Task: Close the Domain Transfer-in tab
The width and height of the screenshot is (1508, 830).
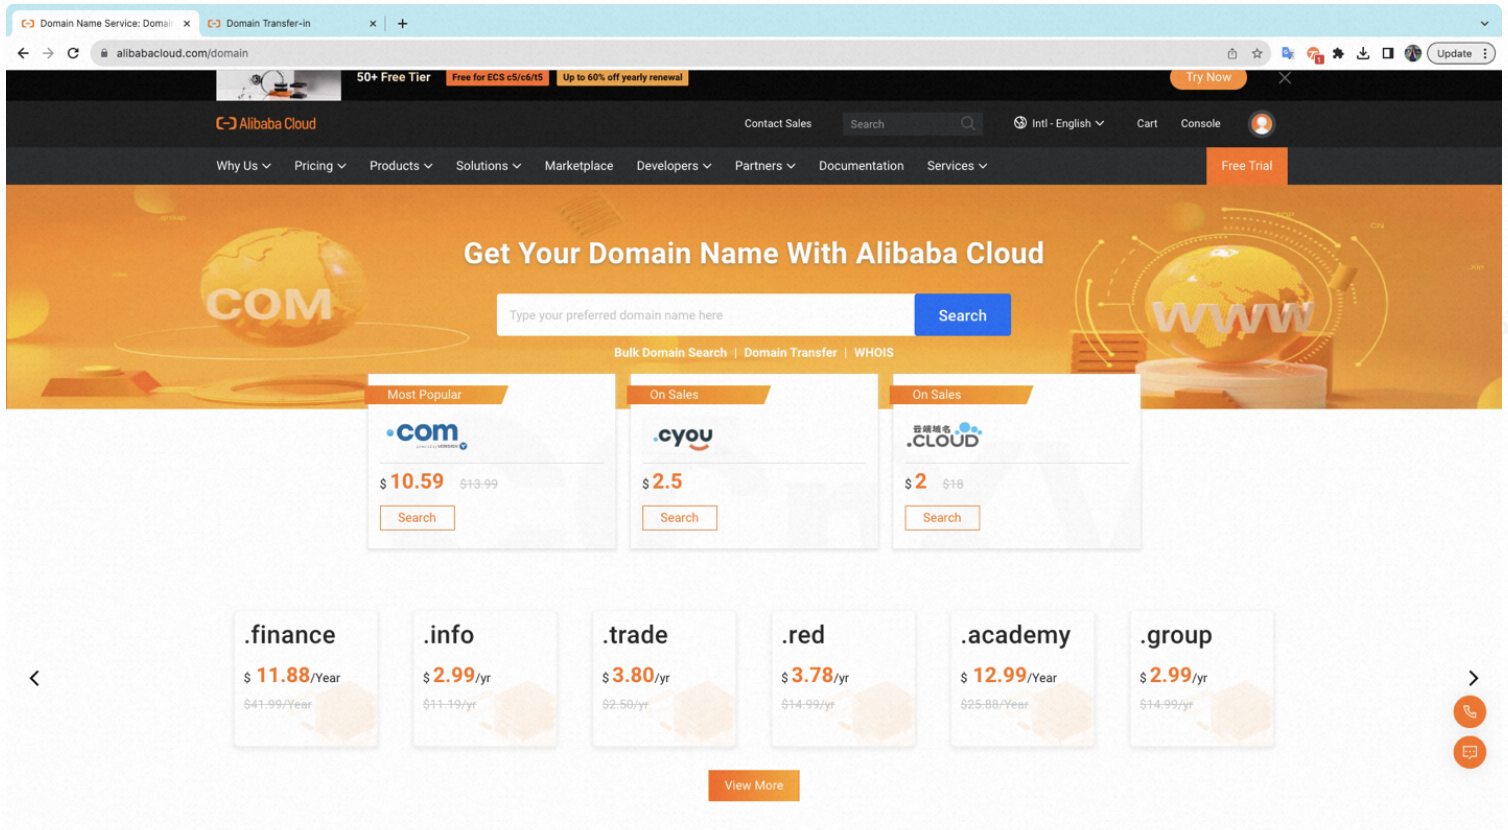Action: coord(373,23)
